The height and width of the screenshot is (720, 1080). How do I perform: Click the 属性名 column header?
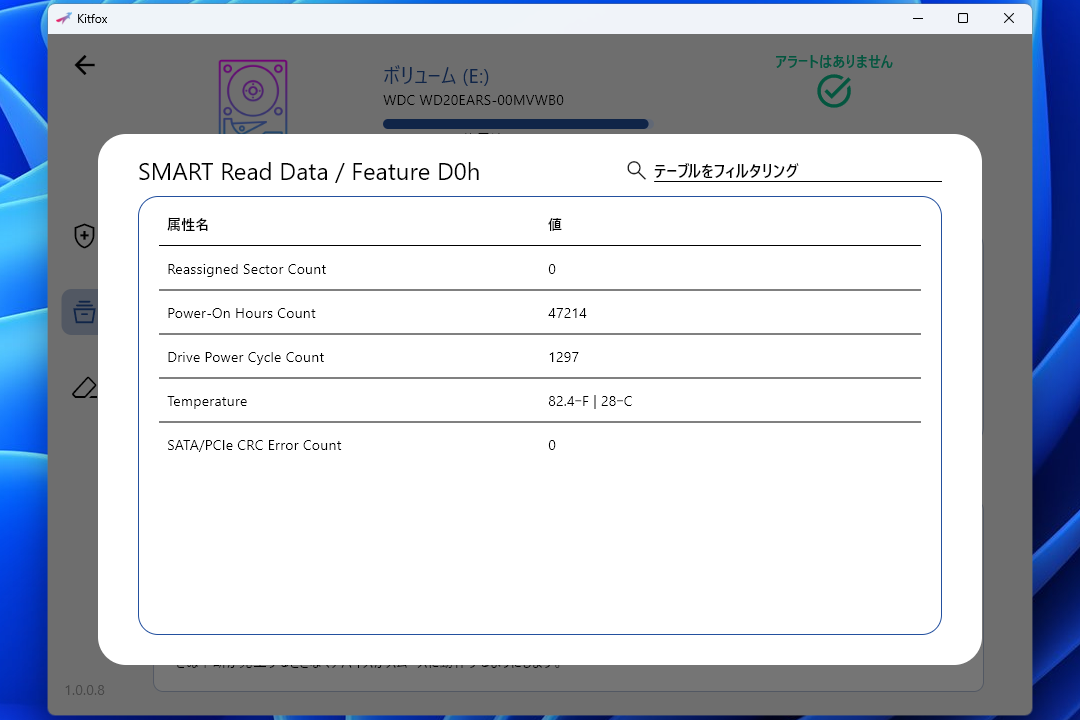tap(186, 224)
